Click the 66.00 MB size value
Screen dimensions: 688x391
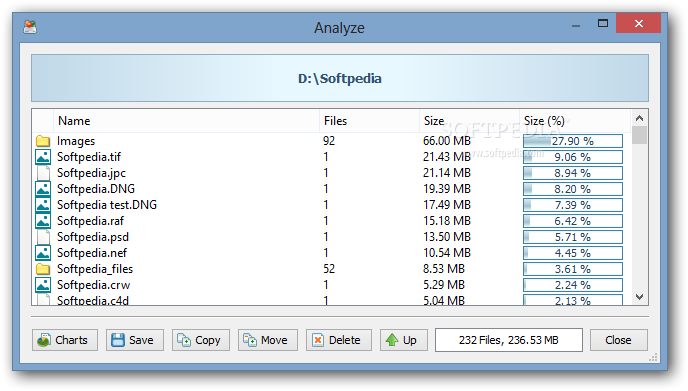447,141
